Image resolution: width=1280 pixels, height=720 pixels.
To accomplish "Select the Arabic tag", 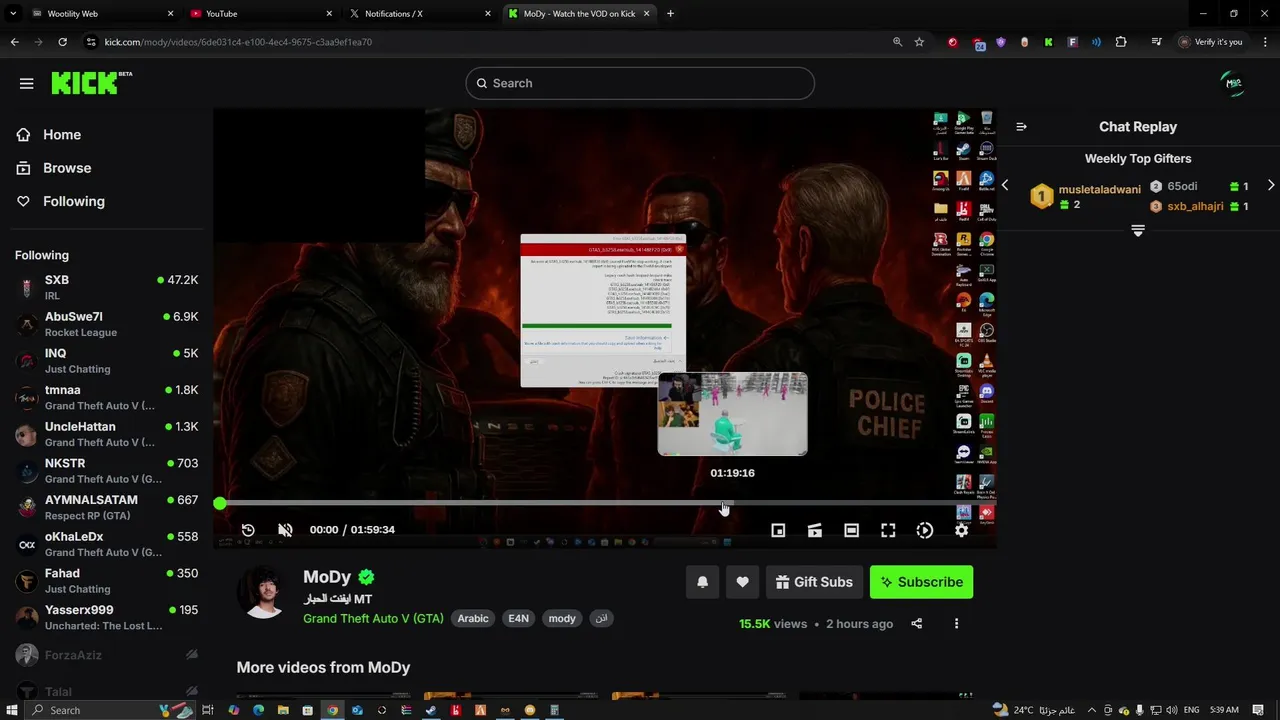I will pyautogui.click(x=473, y=619).
